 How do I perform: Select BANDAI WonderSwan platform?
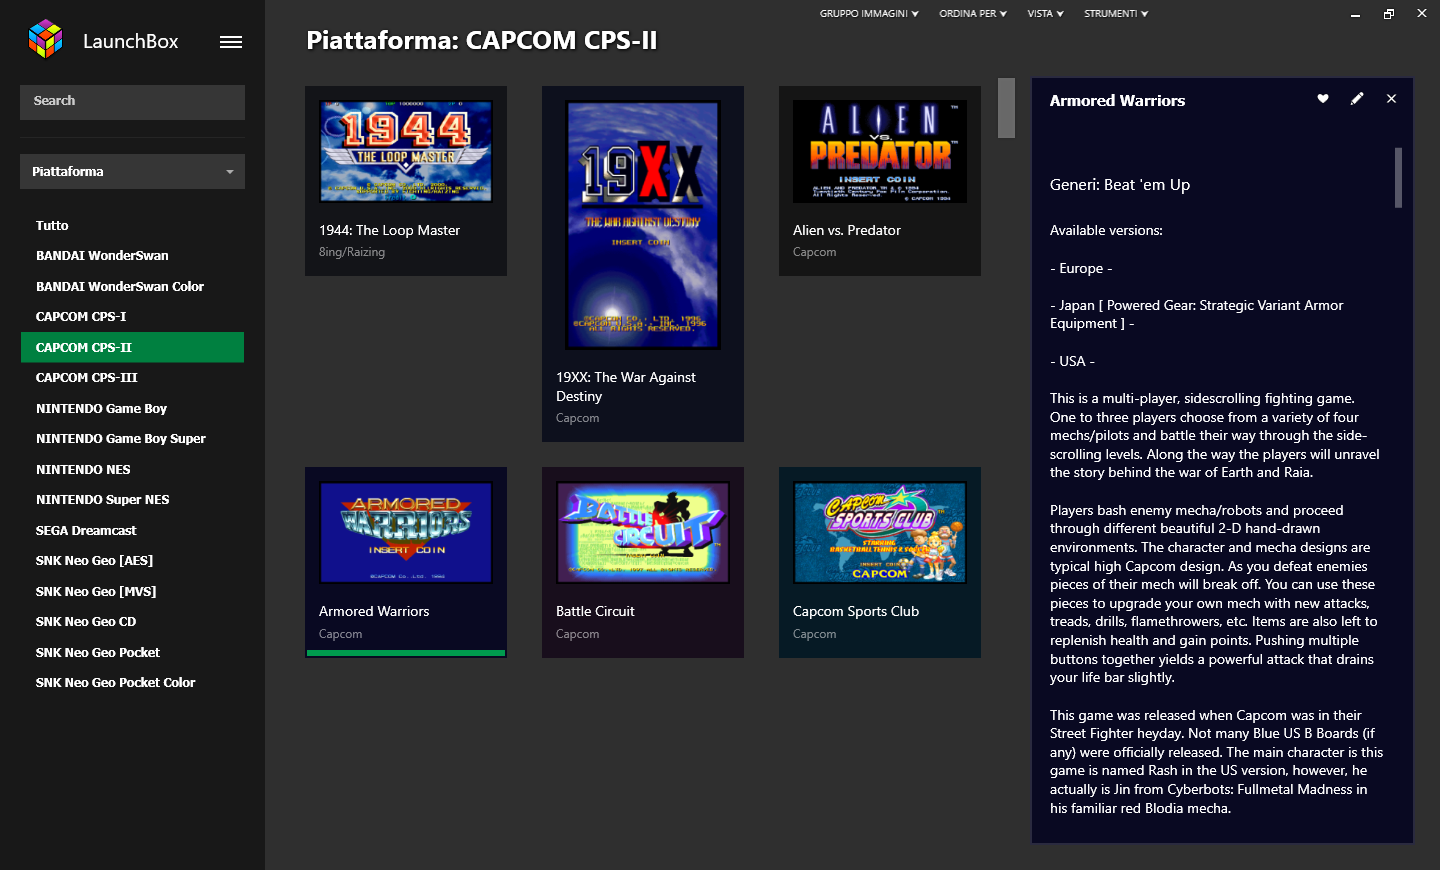132,256
